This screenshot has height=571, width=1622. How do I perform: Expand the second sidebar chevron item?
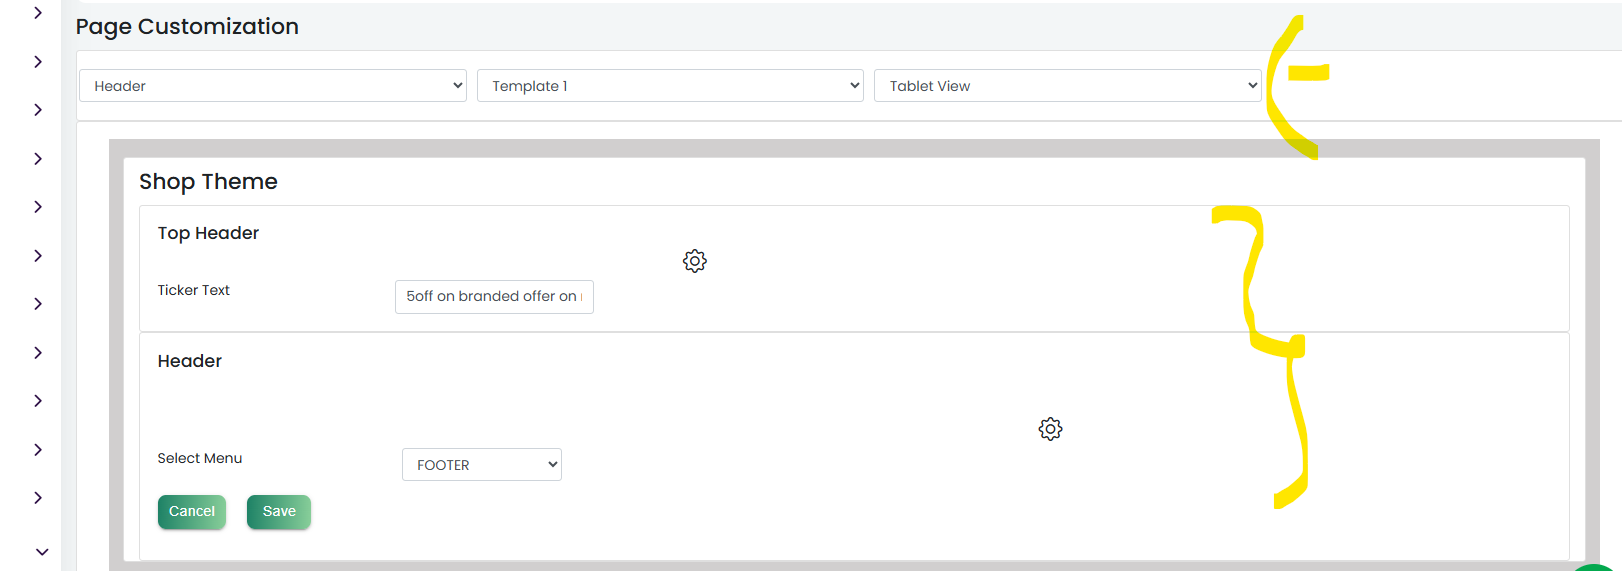[38, 62]
